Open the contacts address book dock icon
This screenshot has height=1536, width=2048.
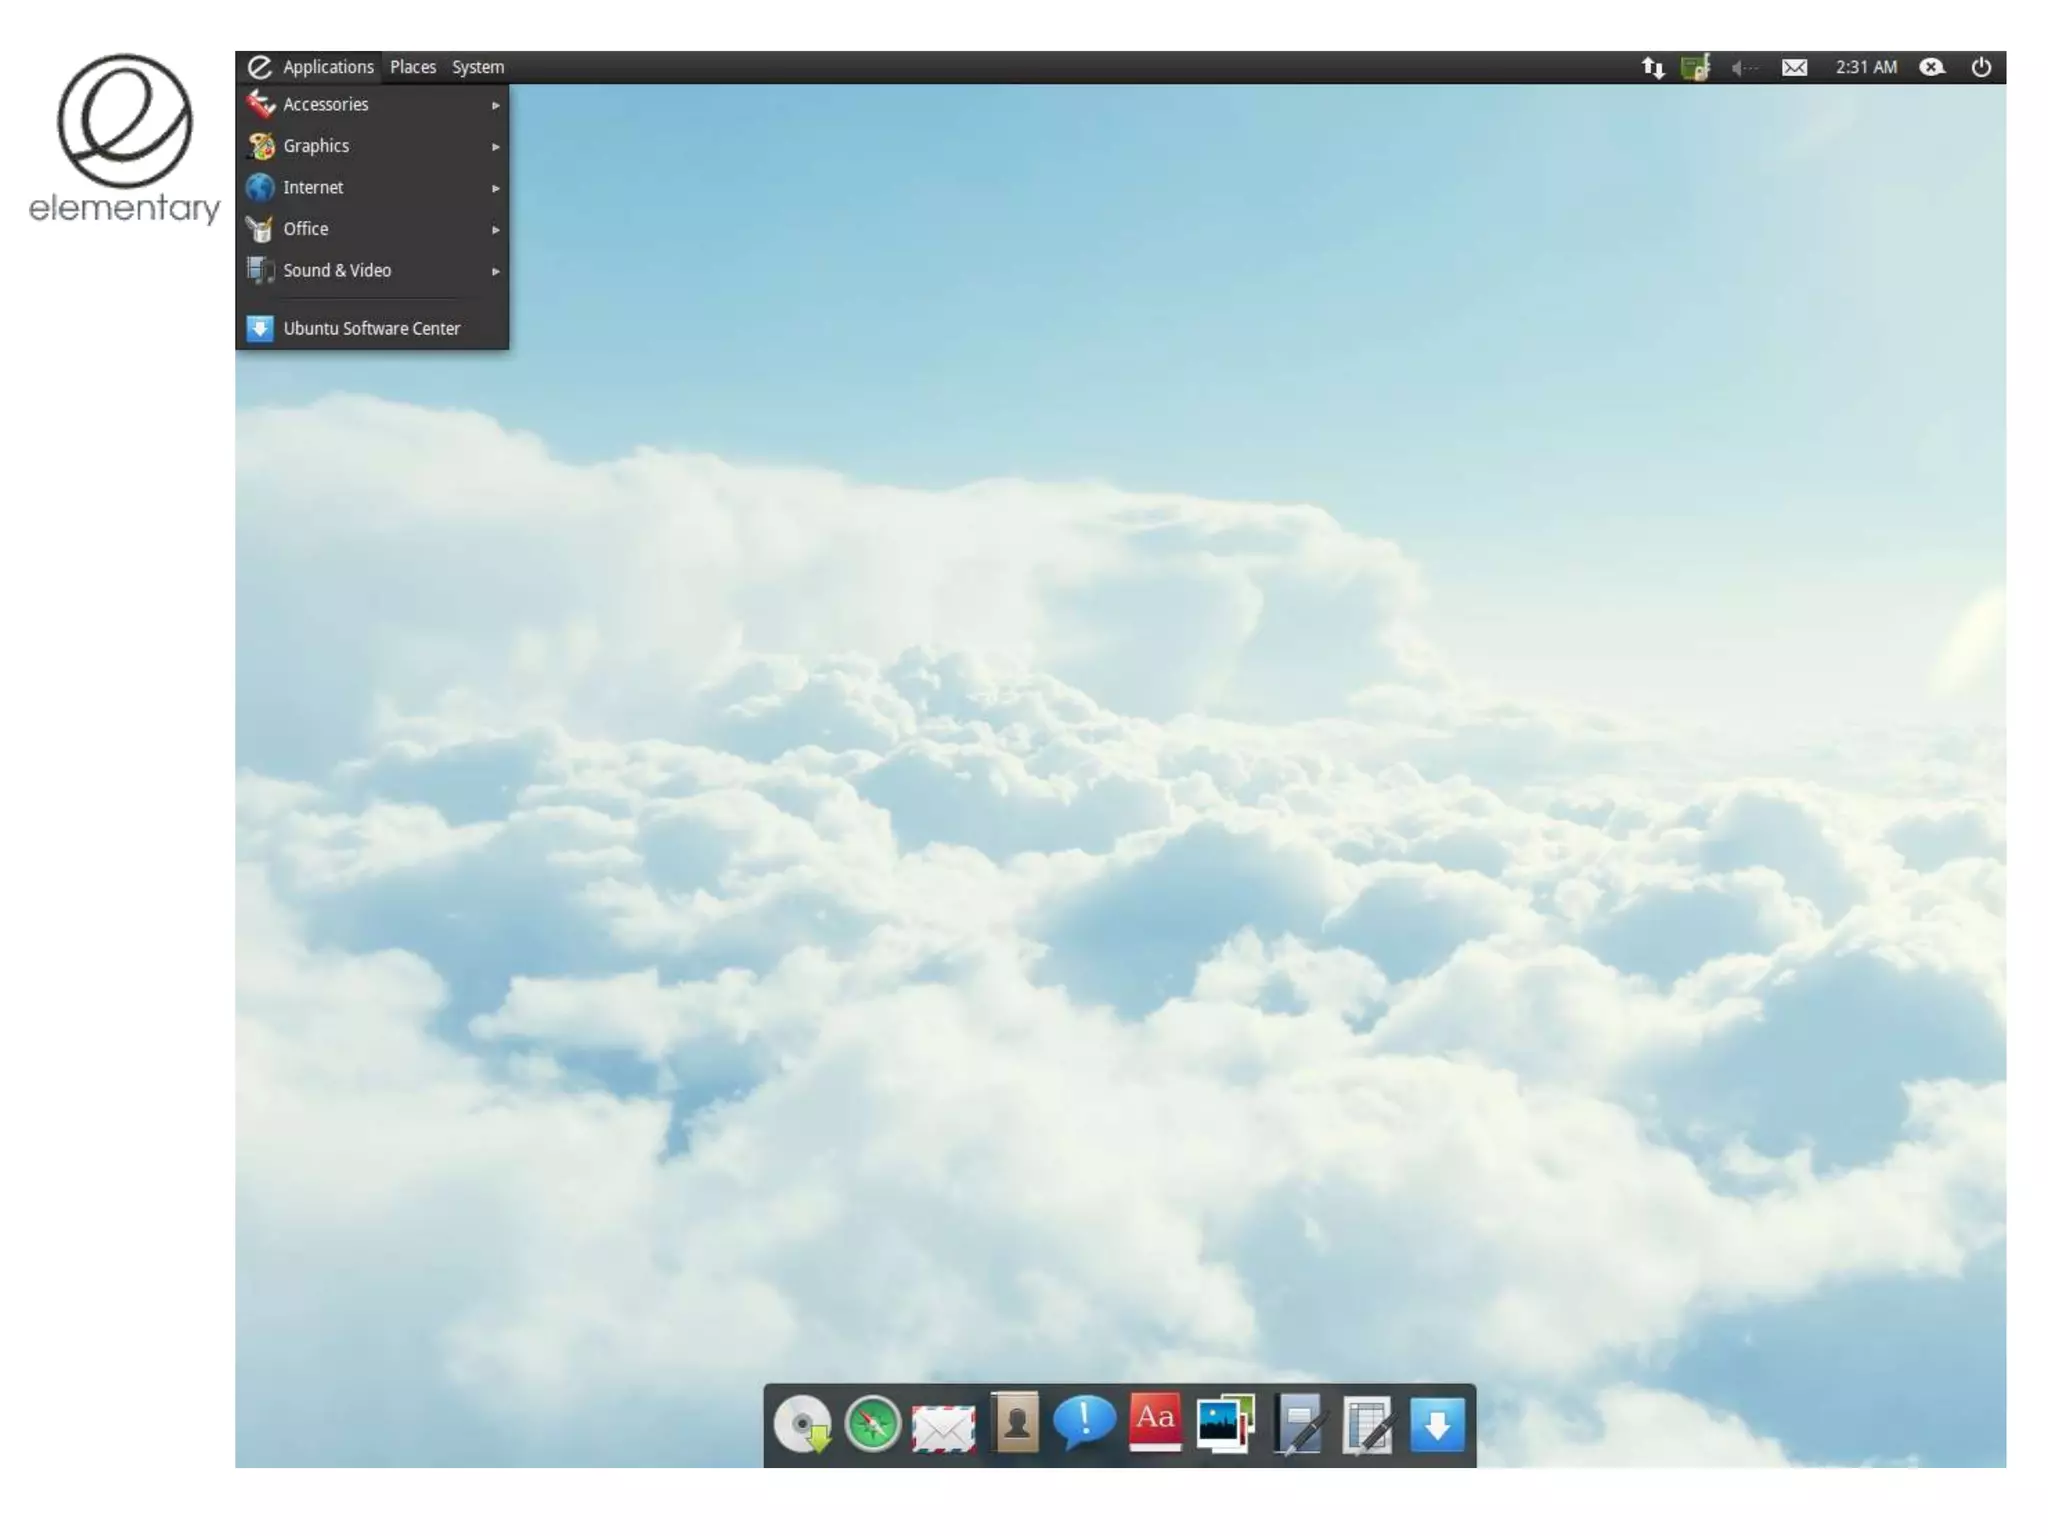click(x=1015, y=1421)
